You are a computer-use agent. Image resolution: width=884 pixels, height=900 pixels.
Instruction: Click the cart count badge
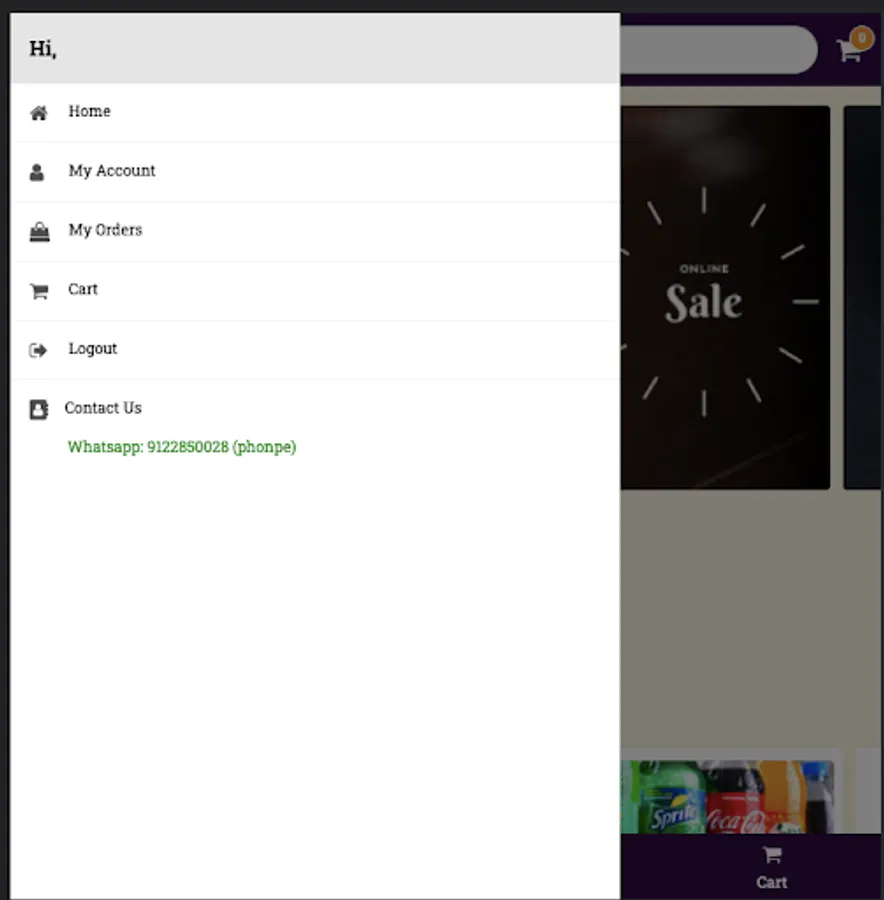pos(862,38)
